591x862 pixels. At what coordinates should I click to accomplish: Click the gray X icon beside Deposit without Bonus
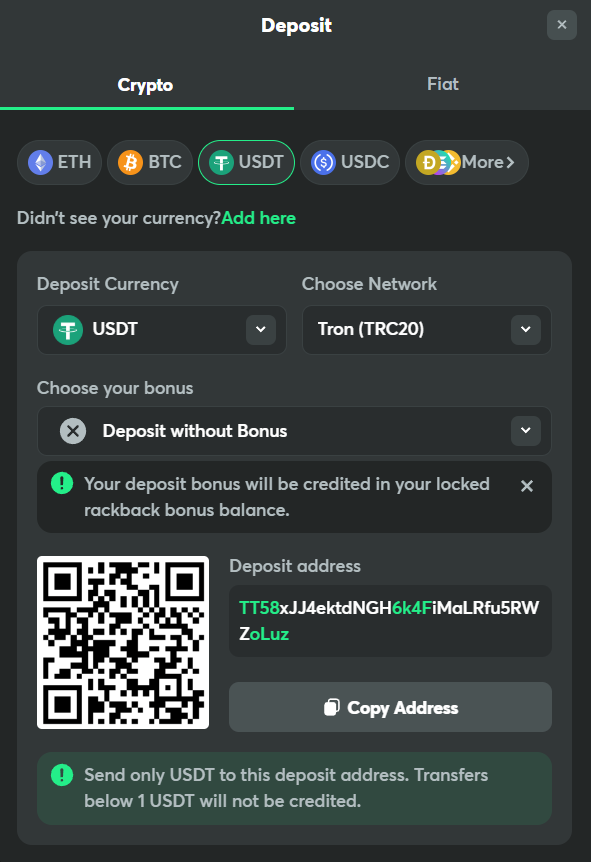73,431
